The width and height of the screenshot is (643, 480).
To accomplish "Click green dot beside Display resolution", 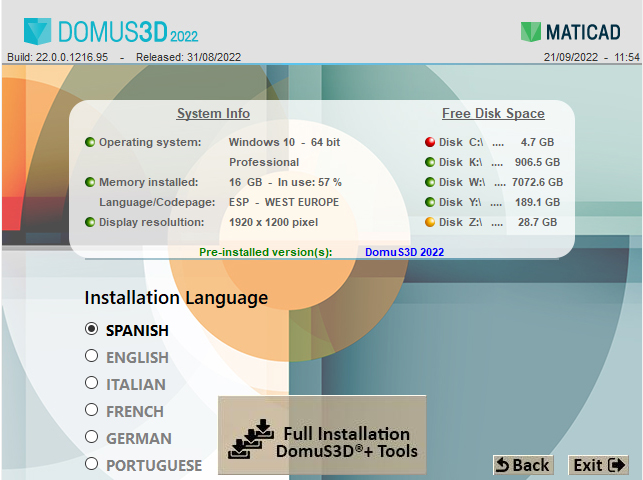I will pos(90,222).
